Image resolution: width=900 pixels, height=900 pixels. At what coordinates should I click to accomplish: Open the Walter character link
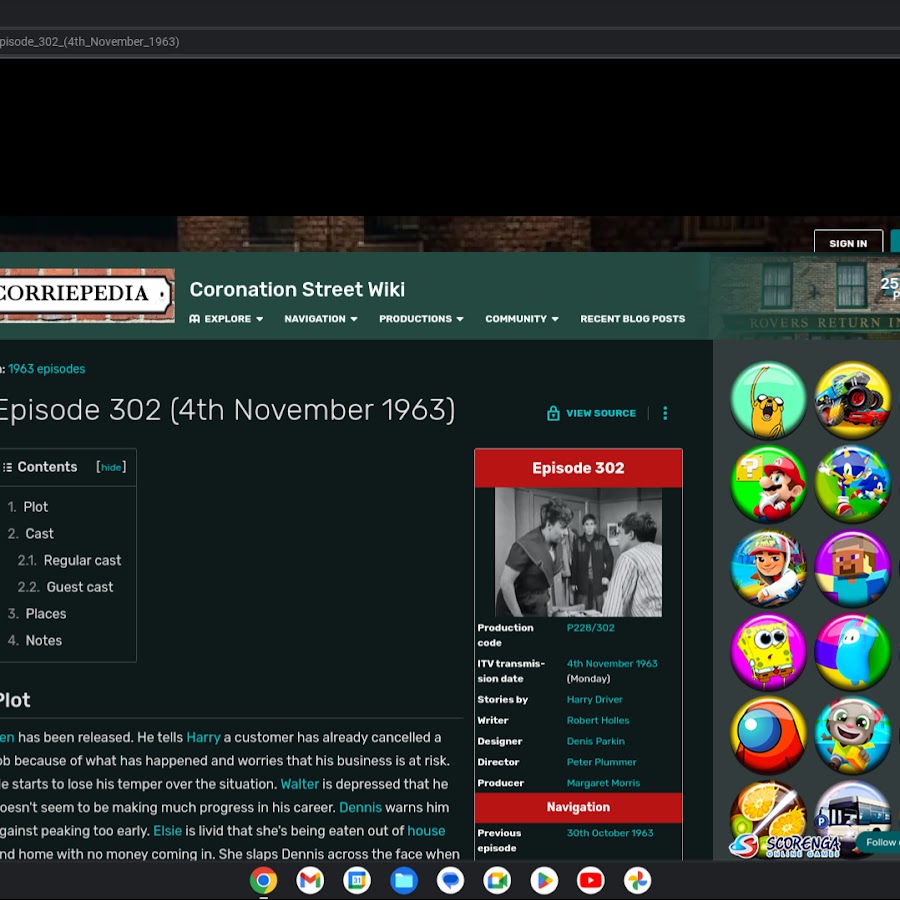pos(300,784)
